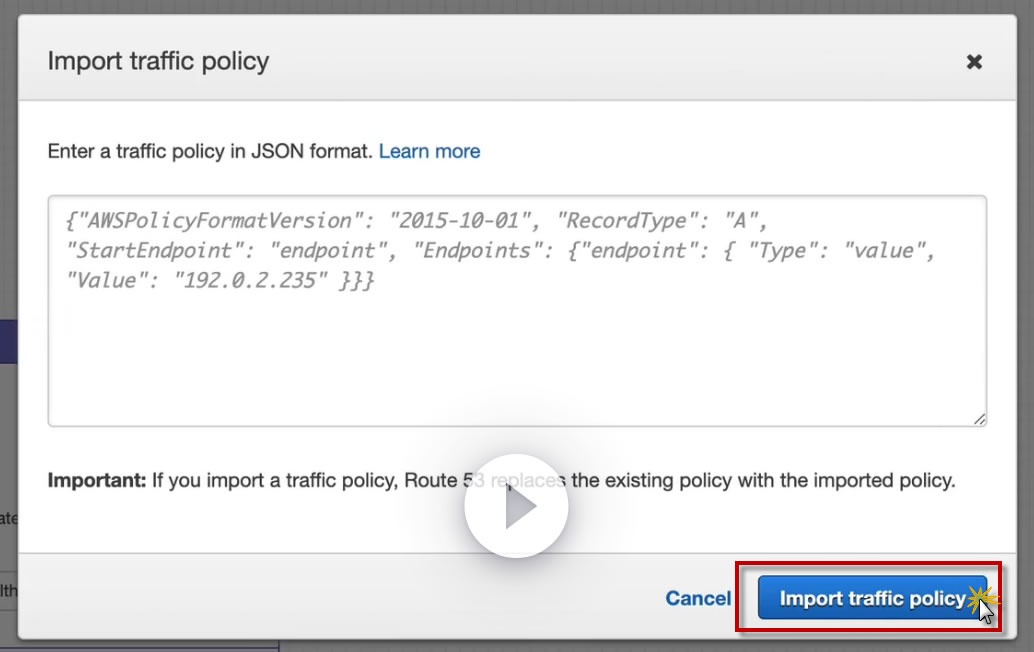1034x652 pixels.
Task: Click the "Value" key on the last placeholder line
Action: click(x=101, y=280)
